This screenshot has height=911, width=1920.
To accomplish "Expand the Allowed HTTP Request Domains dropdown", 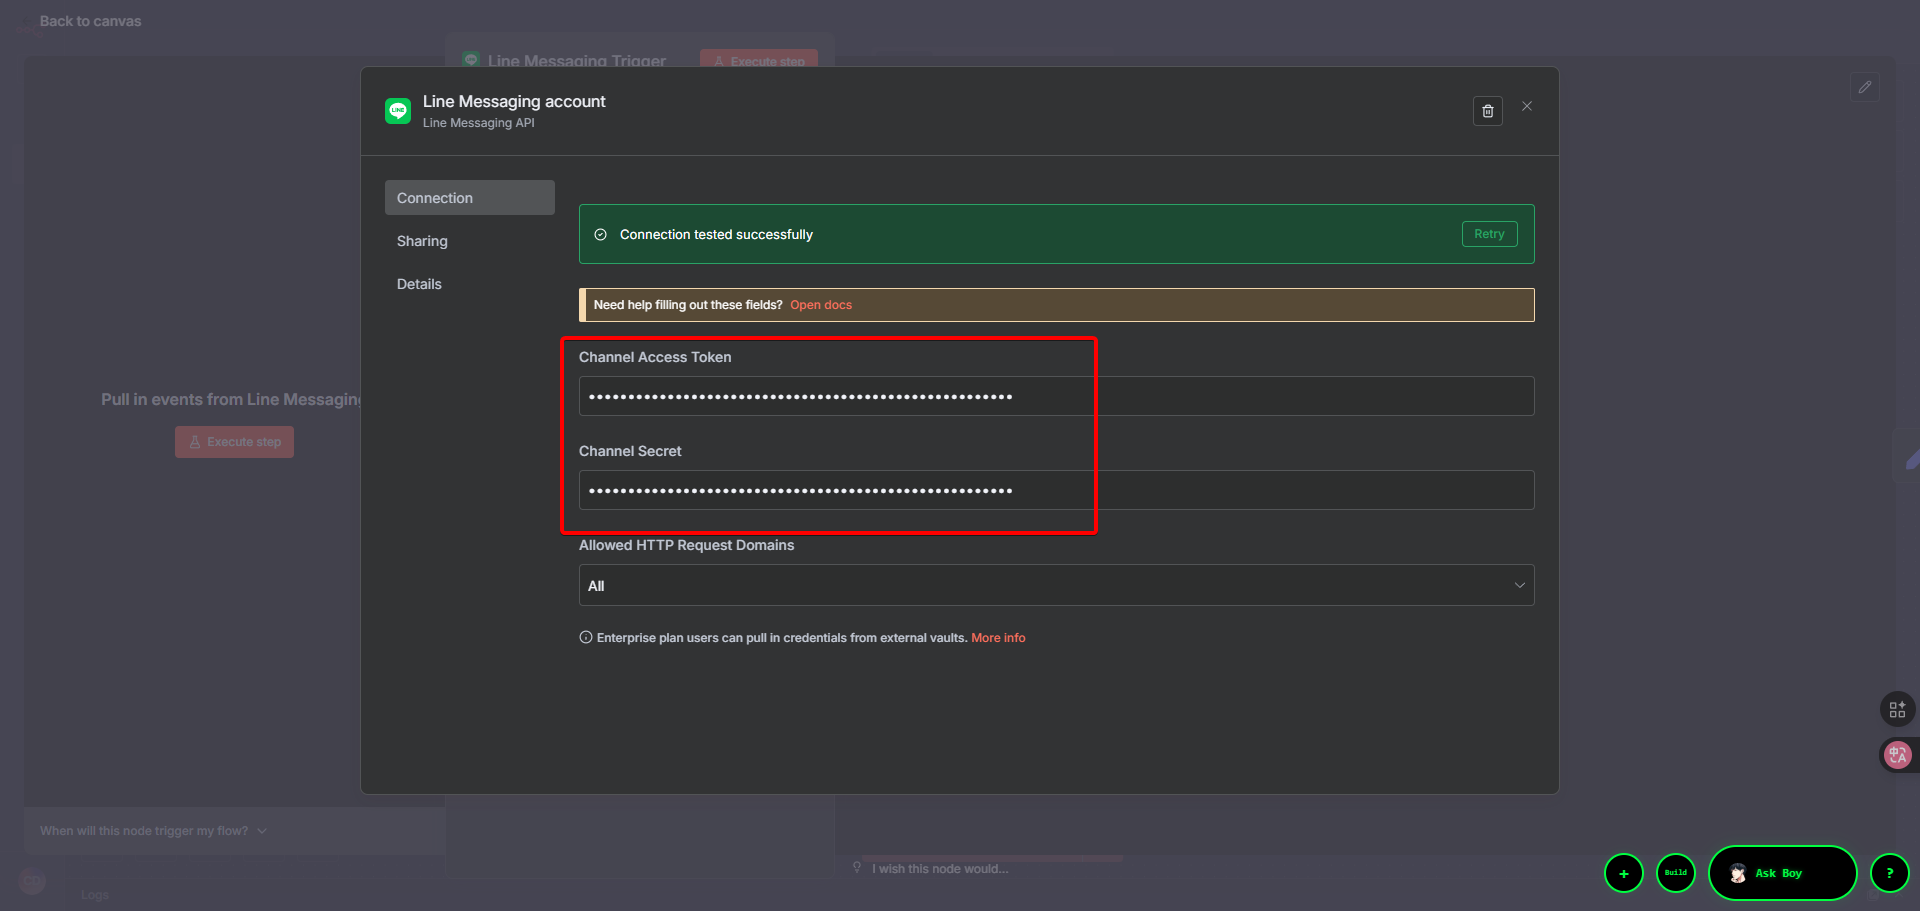I will 1055,586.
